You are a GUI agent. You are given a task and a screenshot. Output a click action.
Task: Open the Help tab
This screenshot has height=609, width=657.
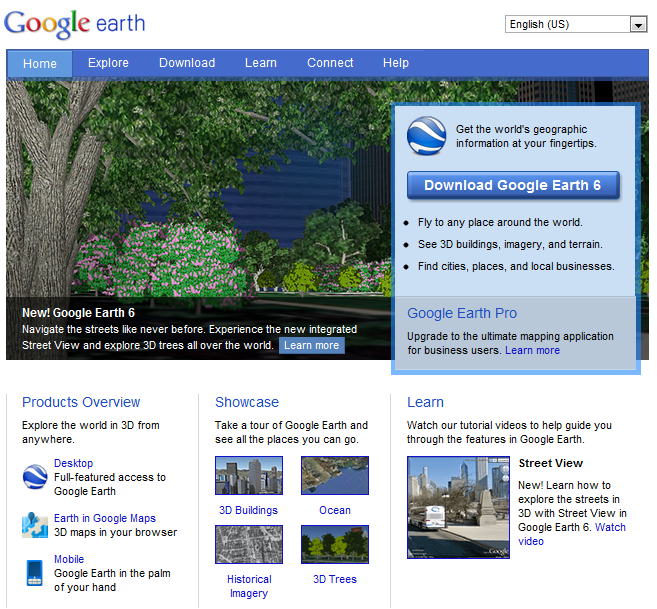[x=396, y=63]
